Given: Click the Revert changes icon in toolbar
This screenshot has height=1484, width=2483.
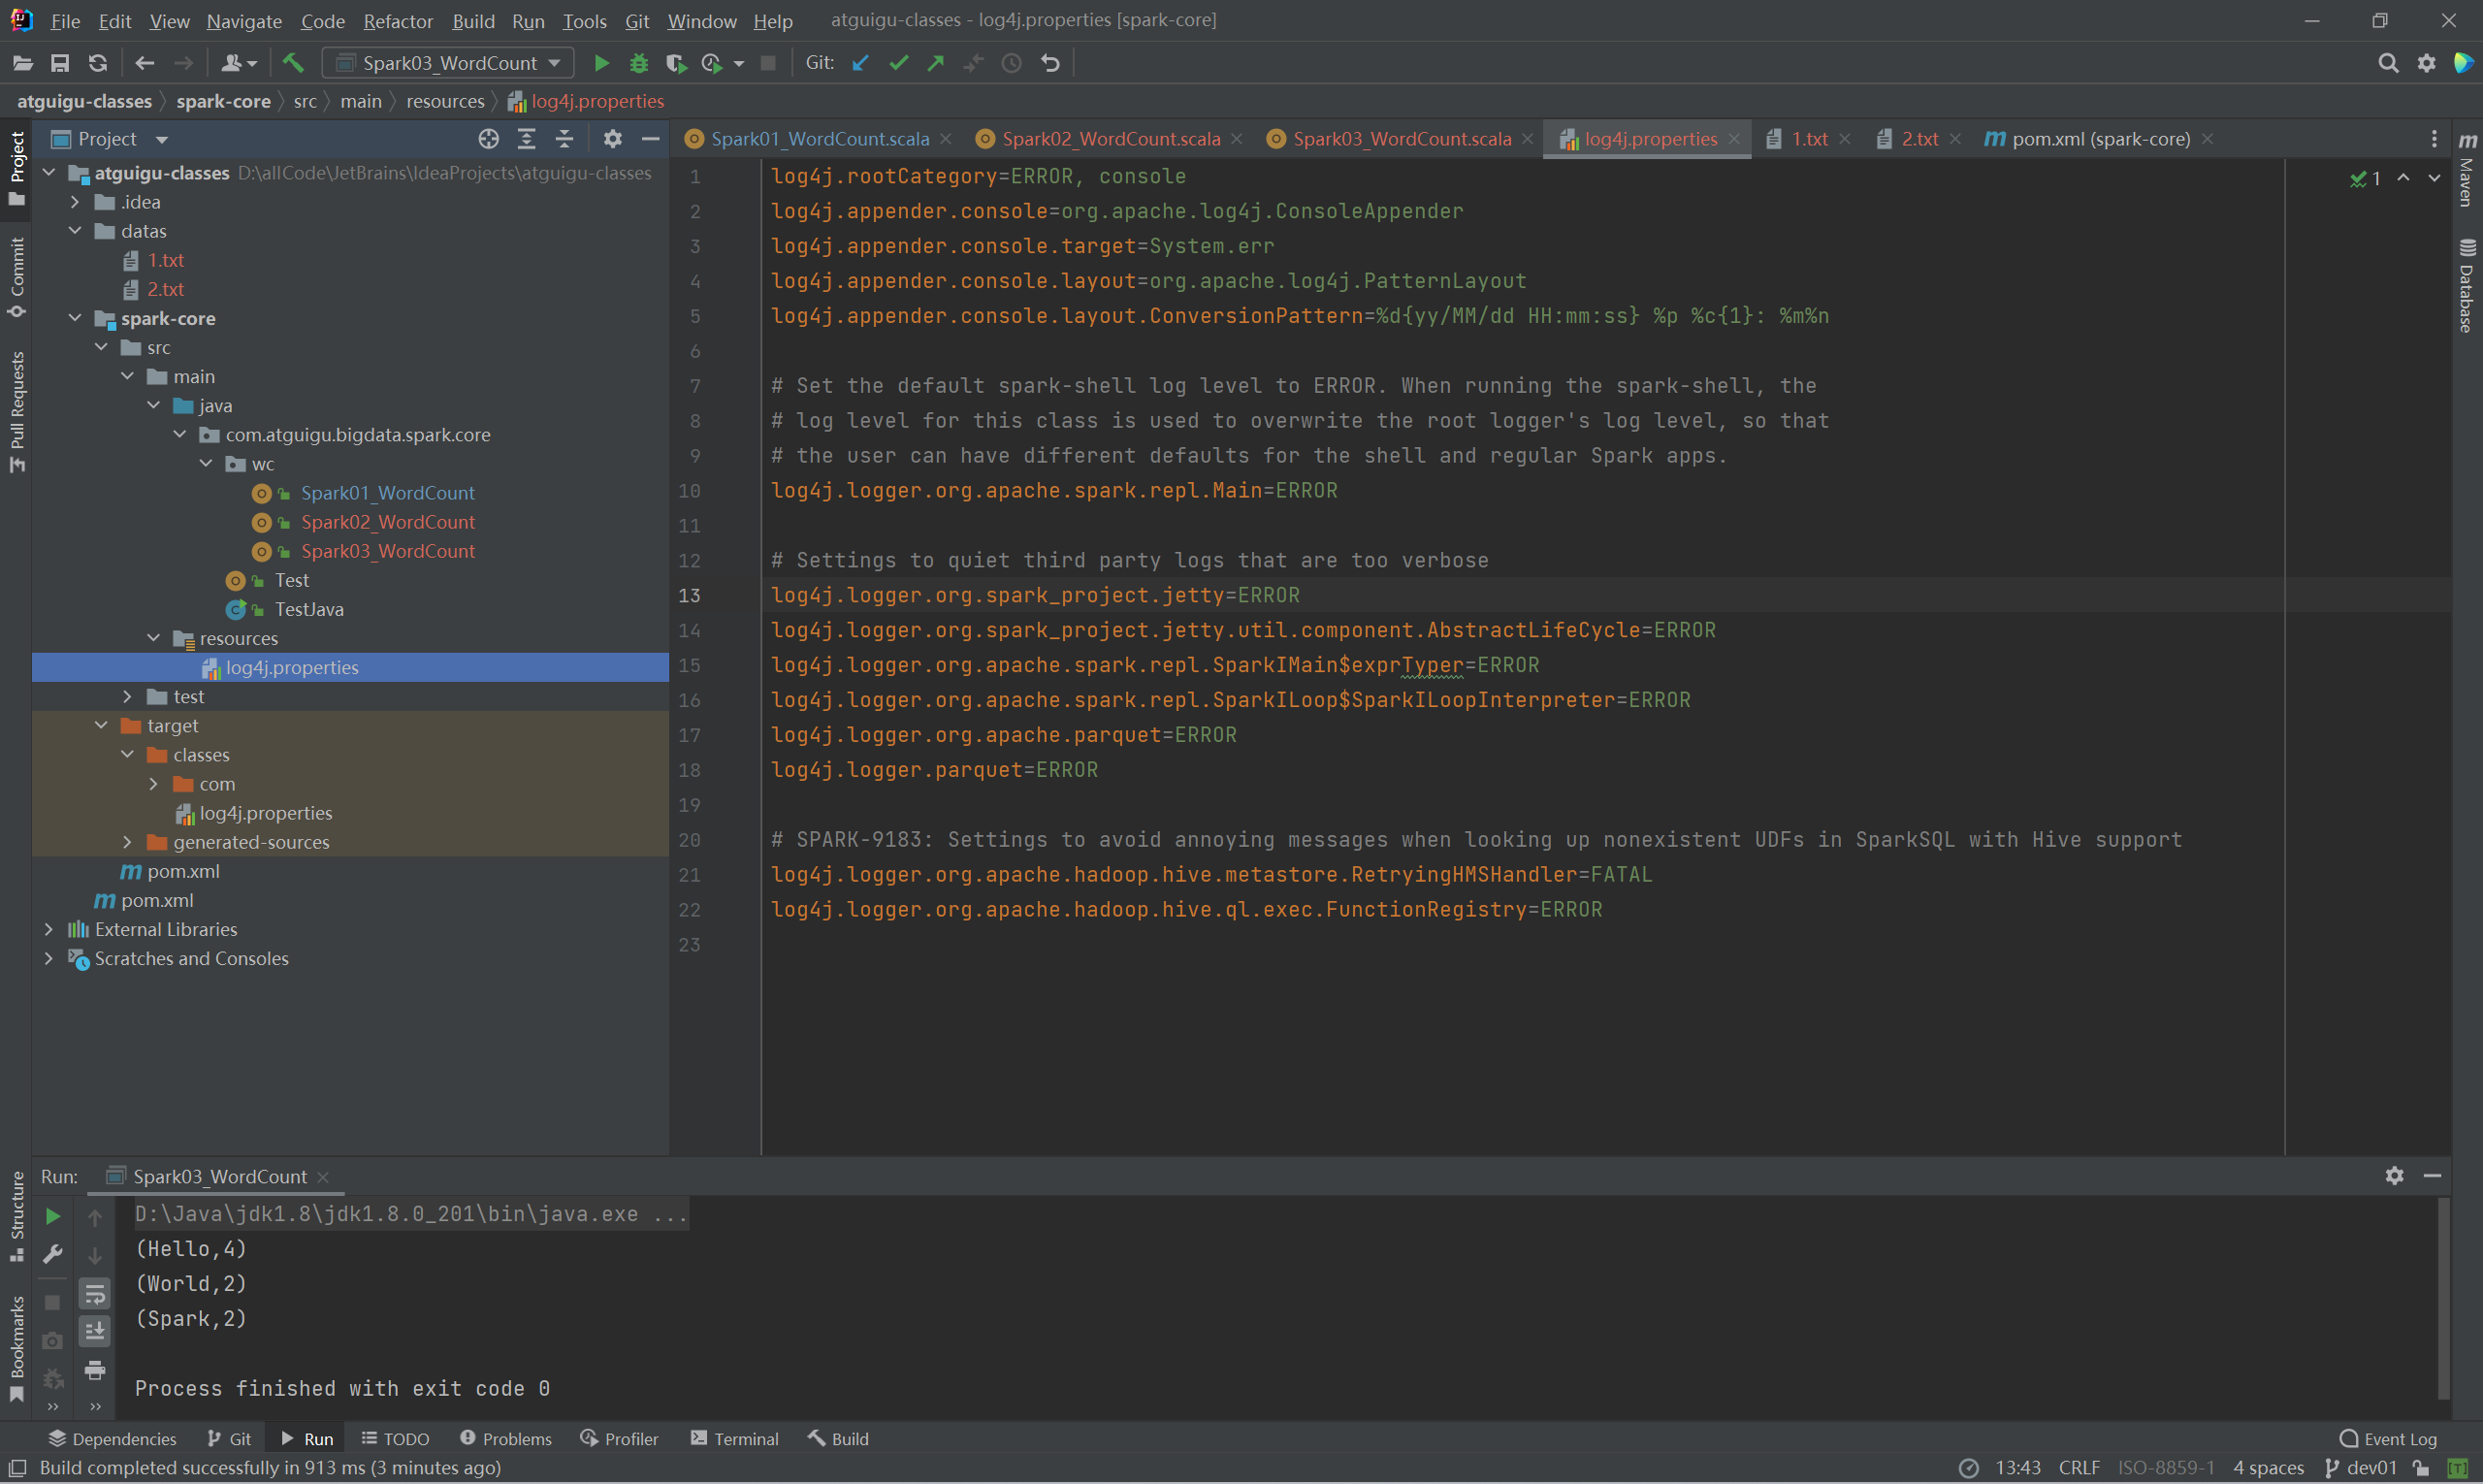Looking at the screenshot, I should click(1050, 64).
